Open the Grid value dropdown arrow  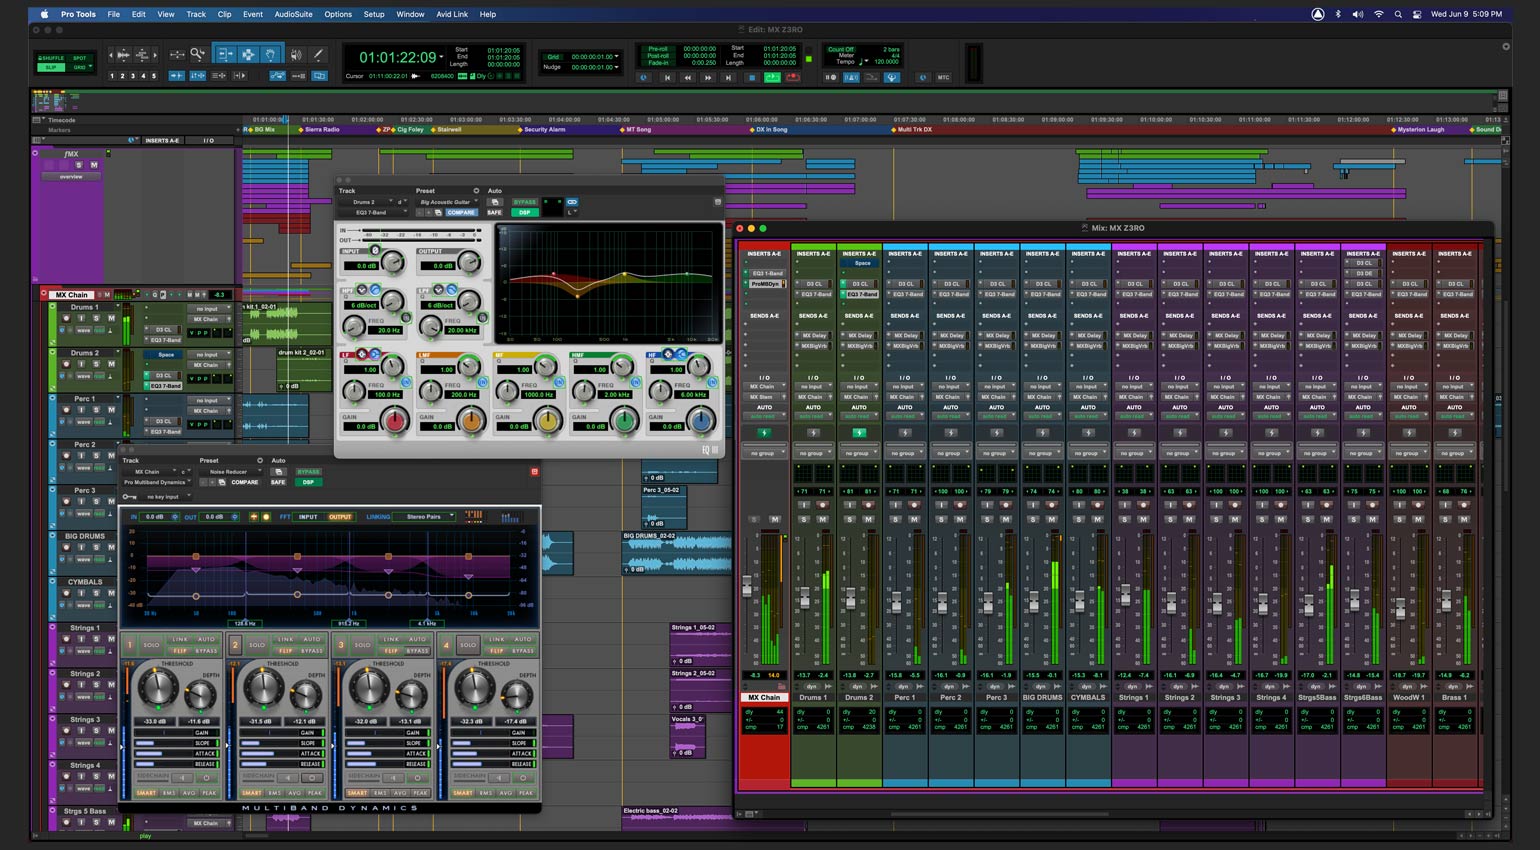click(x=617, y=56)
